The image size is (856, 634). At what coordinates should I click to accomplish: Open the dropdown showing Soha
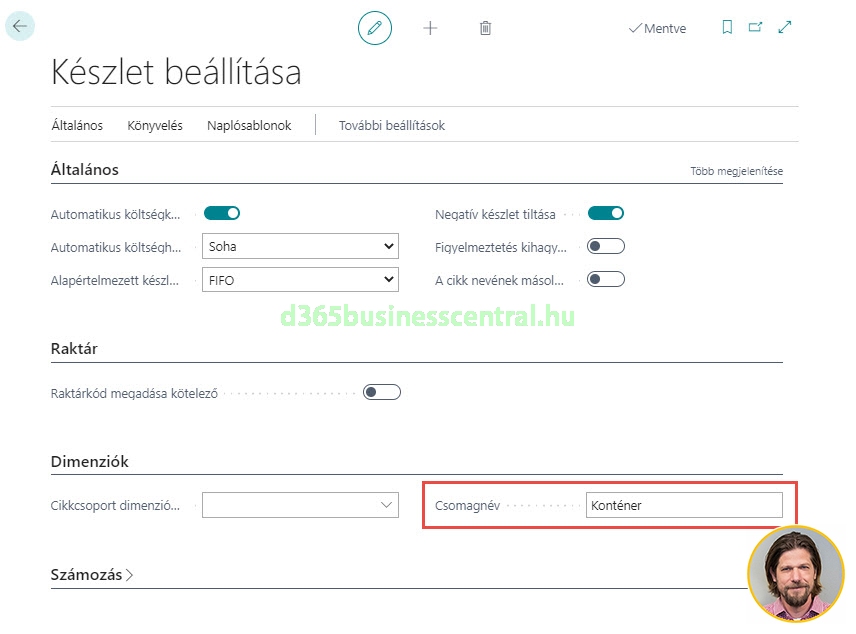click(x=300, y=246)
